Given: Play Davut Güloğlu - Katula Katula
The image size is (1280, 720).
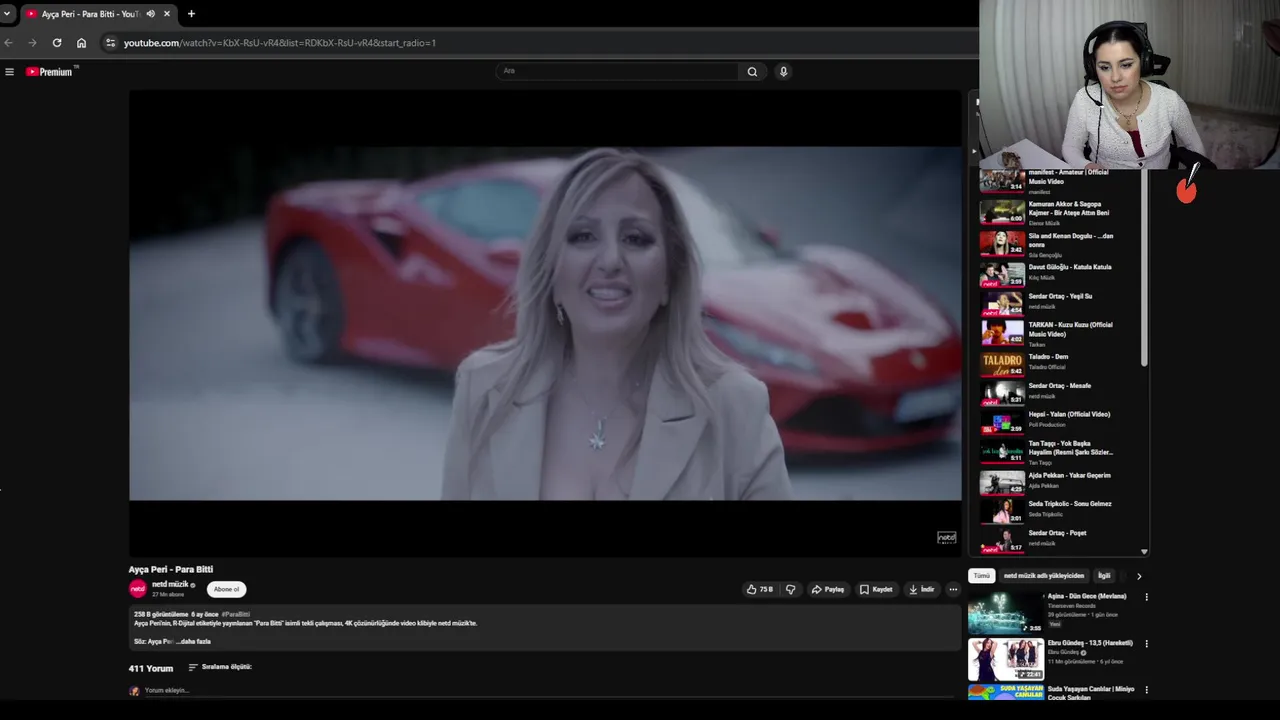Looking at the screenshot, I should 1060,274.
